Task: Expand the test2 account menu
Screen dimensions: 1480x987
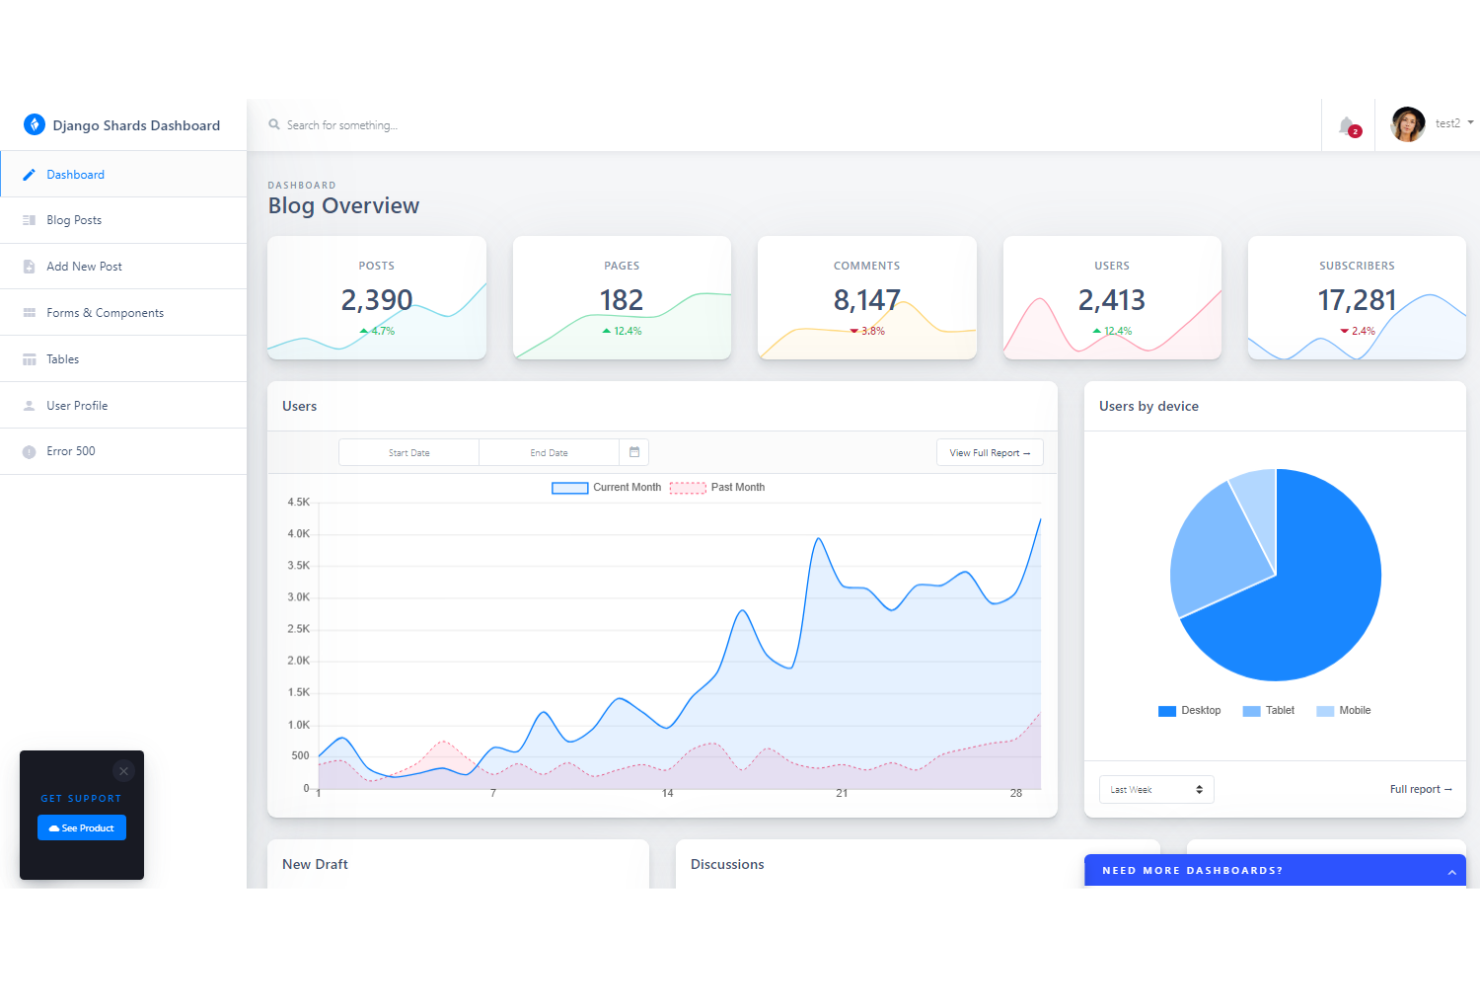Action: [1449, 123]
